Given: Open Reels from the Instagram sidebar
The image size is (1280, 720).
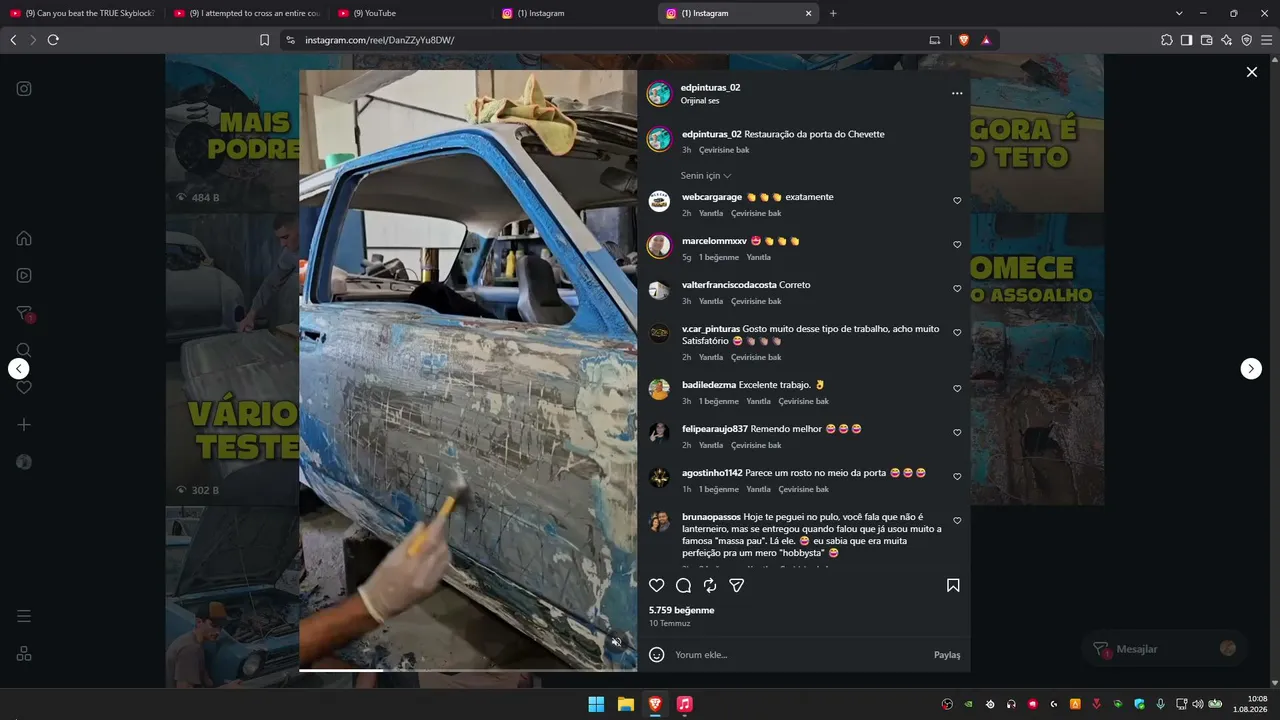Looking at the screenshot, I should tap(24, 275).
